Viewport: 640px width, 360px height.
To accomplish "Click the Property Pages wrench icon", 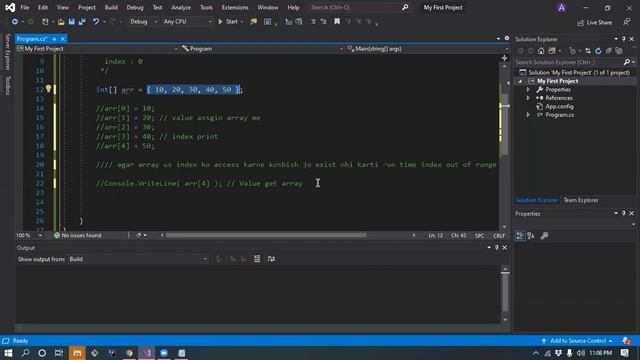I will tap(544, 236).
